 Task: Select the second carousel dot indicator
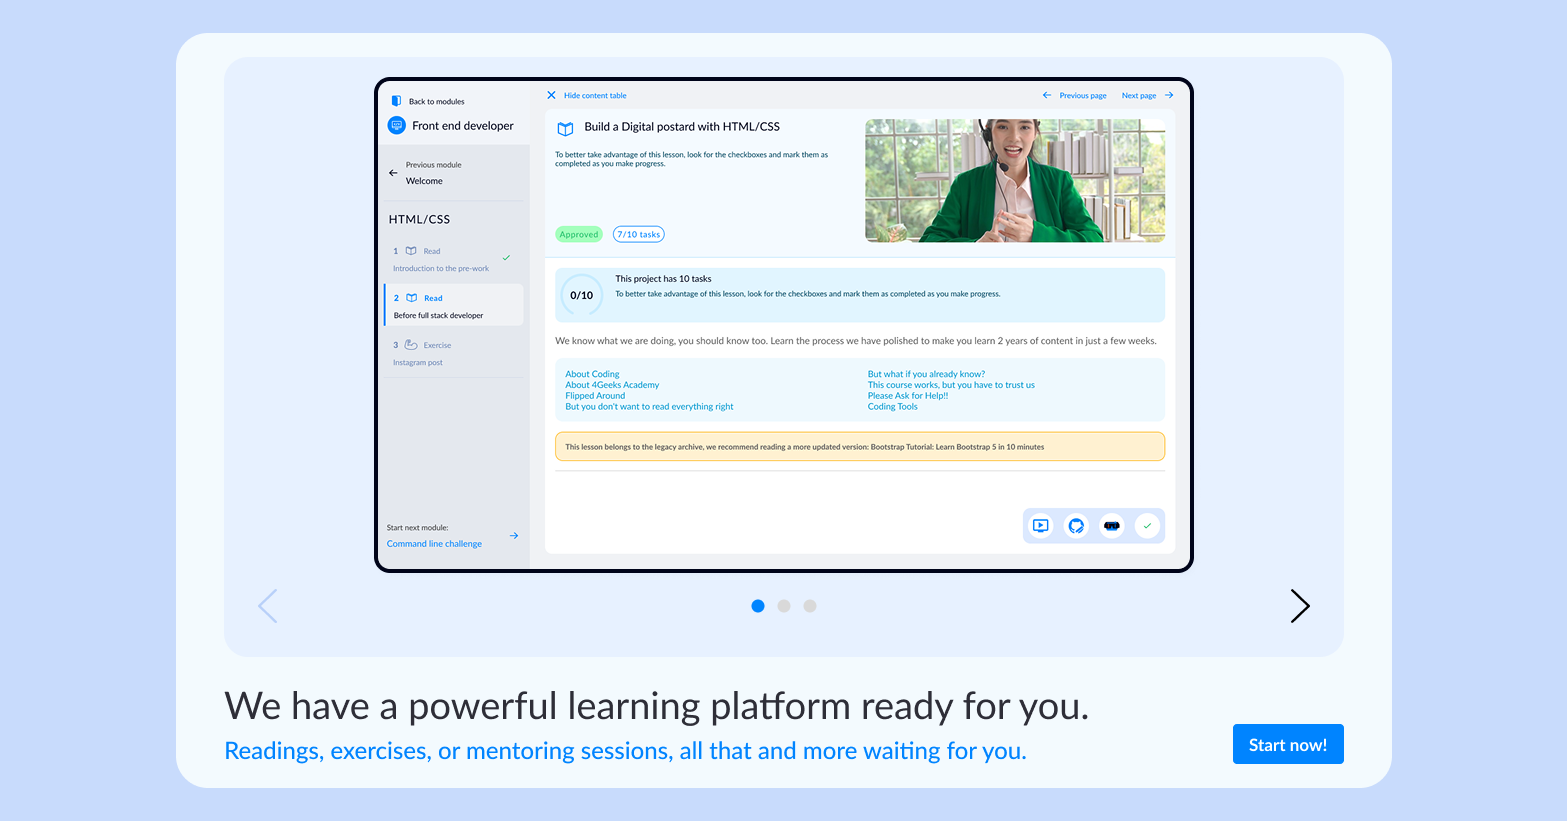tap(784, 606)
